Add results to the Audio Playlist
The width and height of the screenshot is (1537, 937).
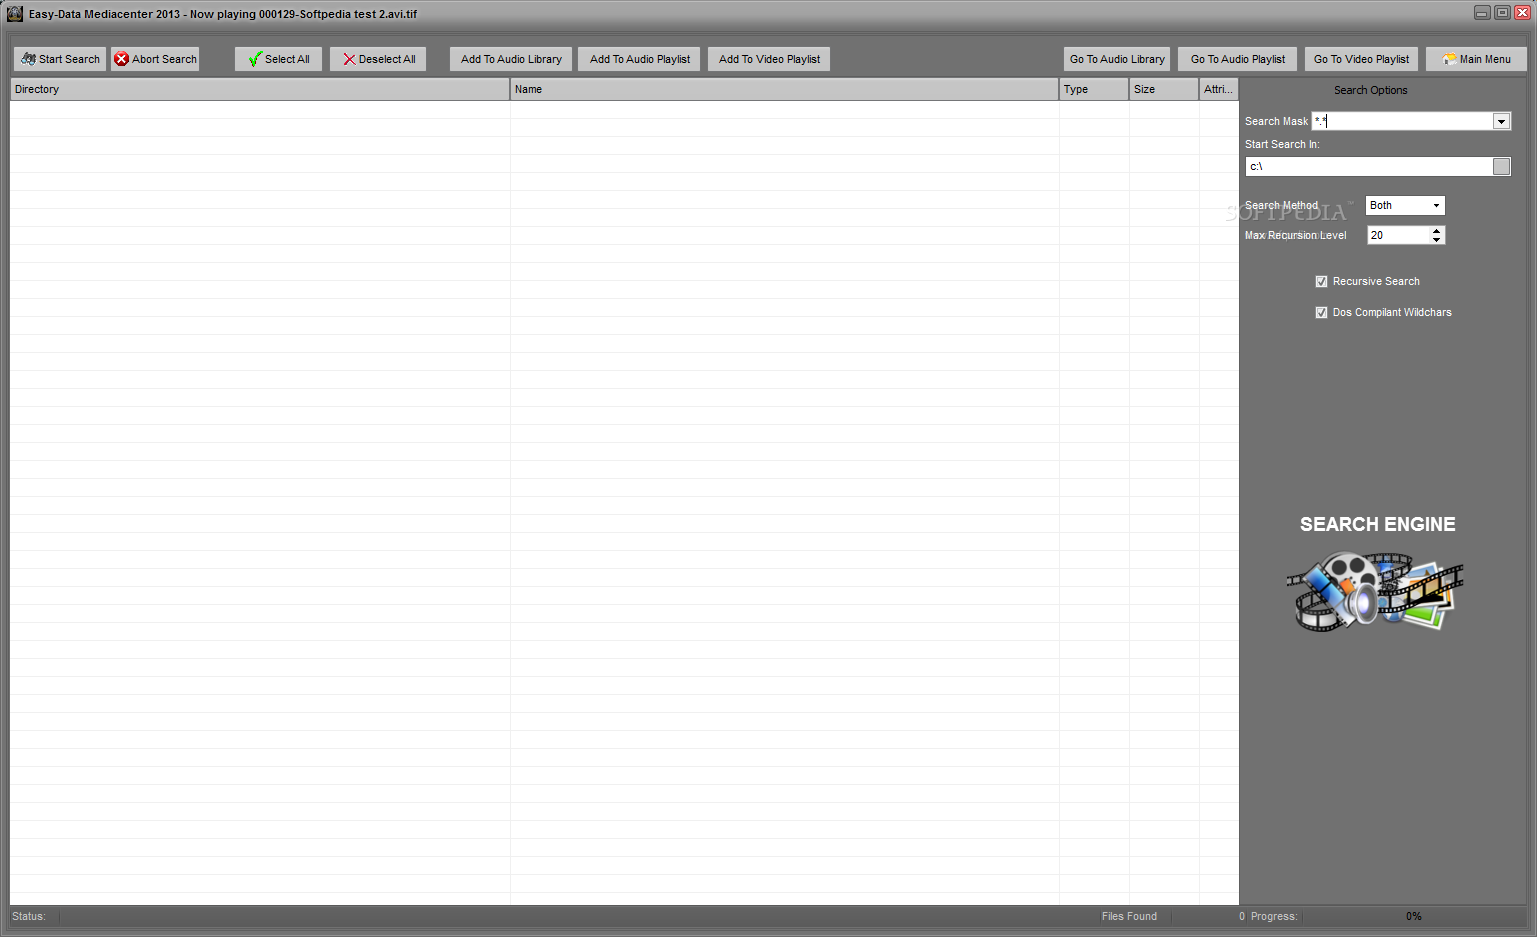(x=640, y=59)
